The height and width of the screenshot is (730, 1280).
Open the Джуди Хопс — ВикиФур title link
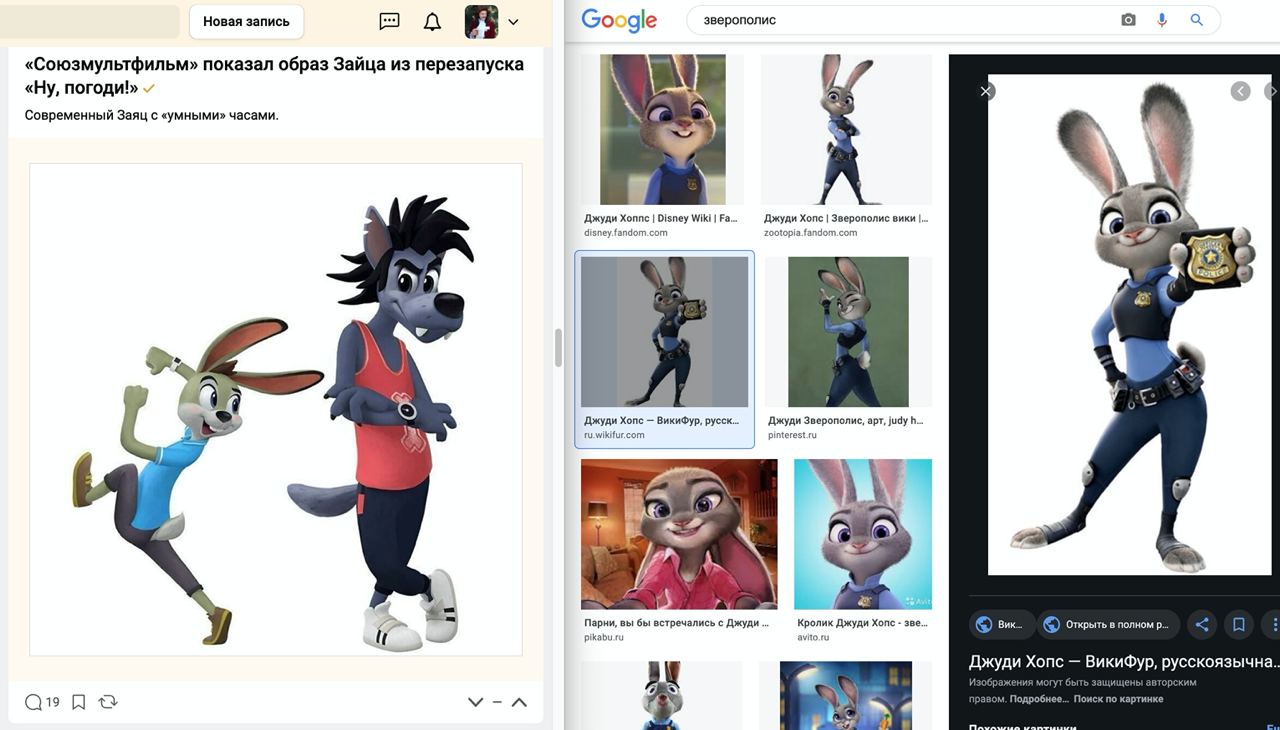tap(1124, 661)
